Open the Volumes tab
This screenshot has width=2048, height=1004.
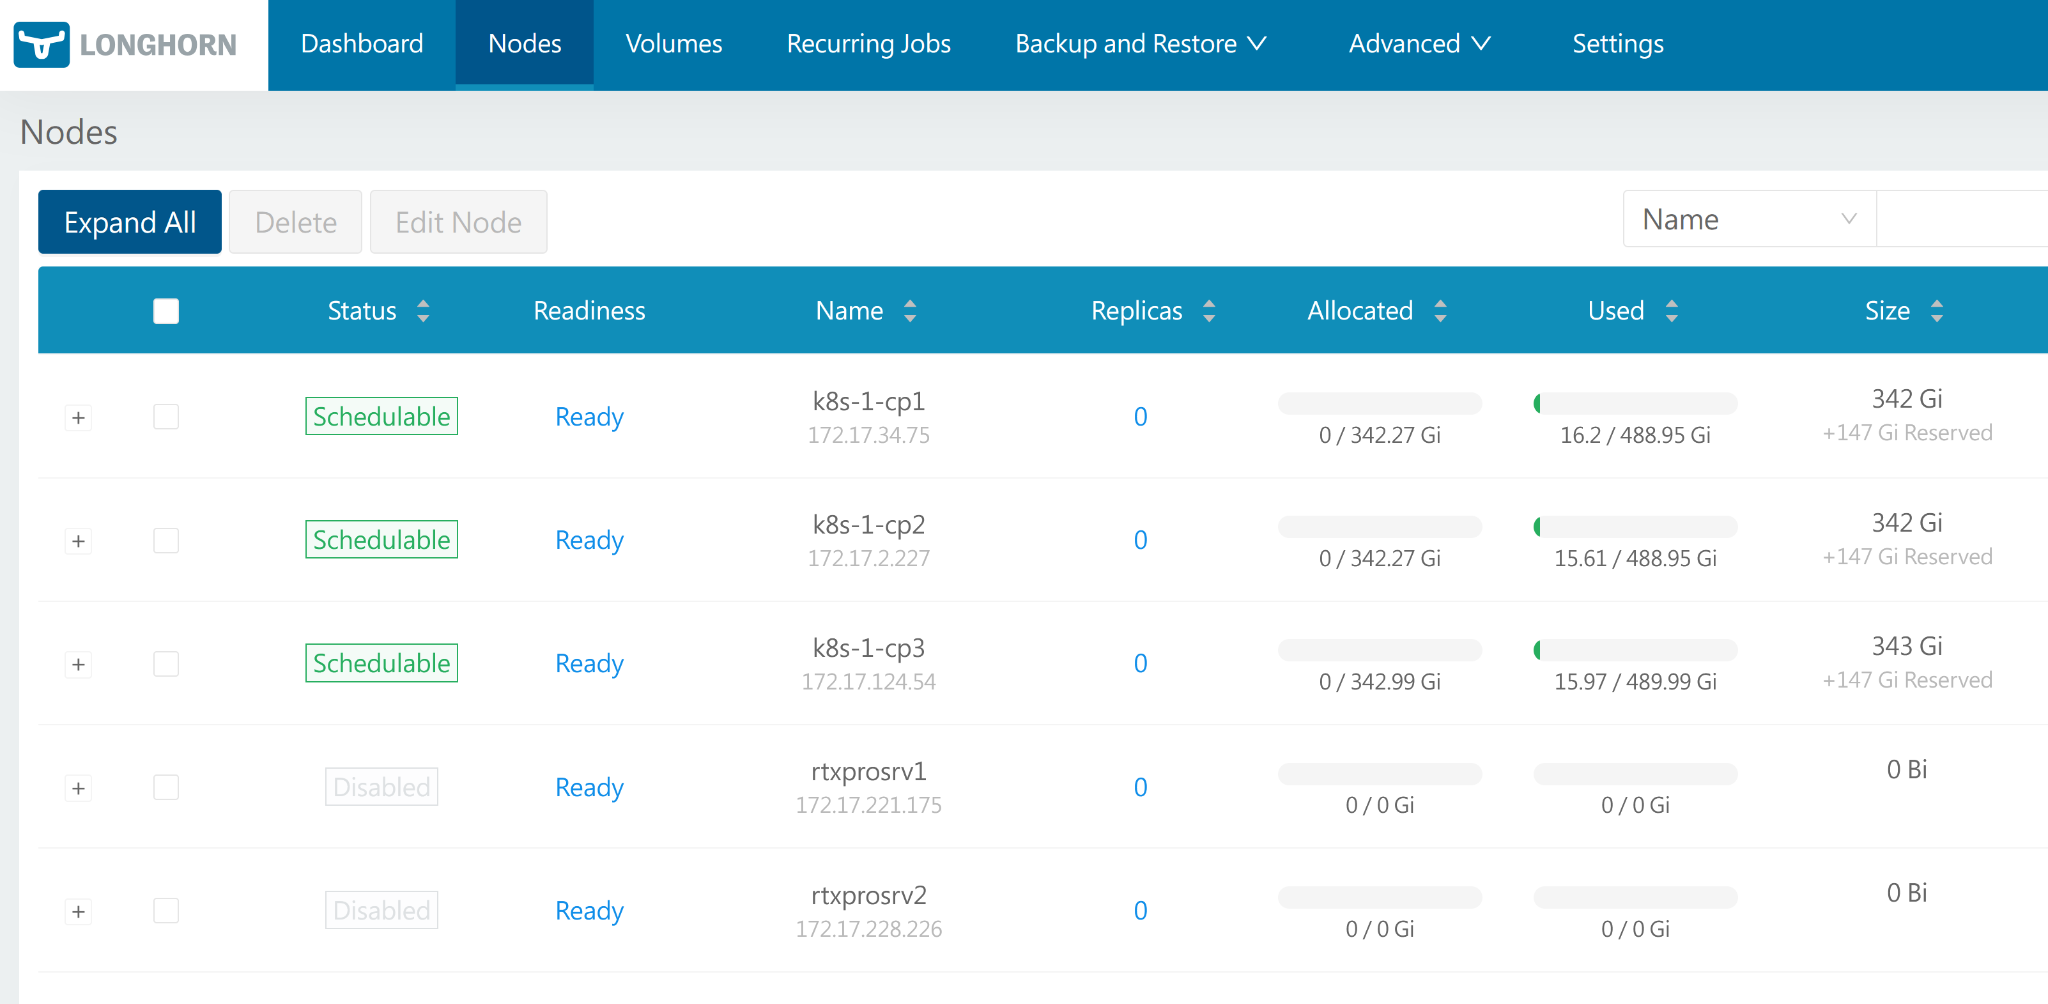674,44
